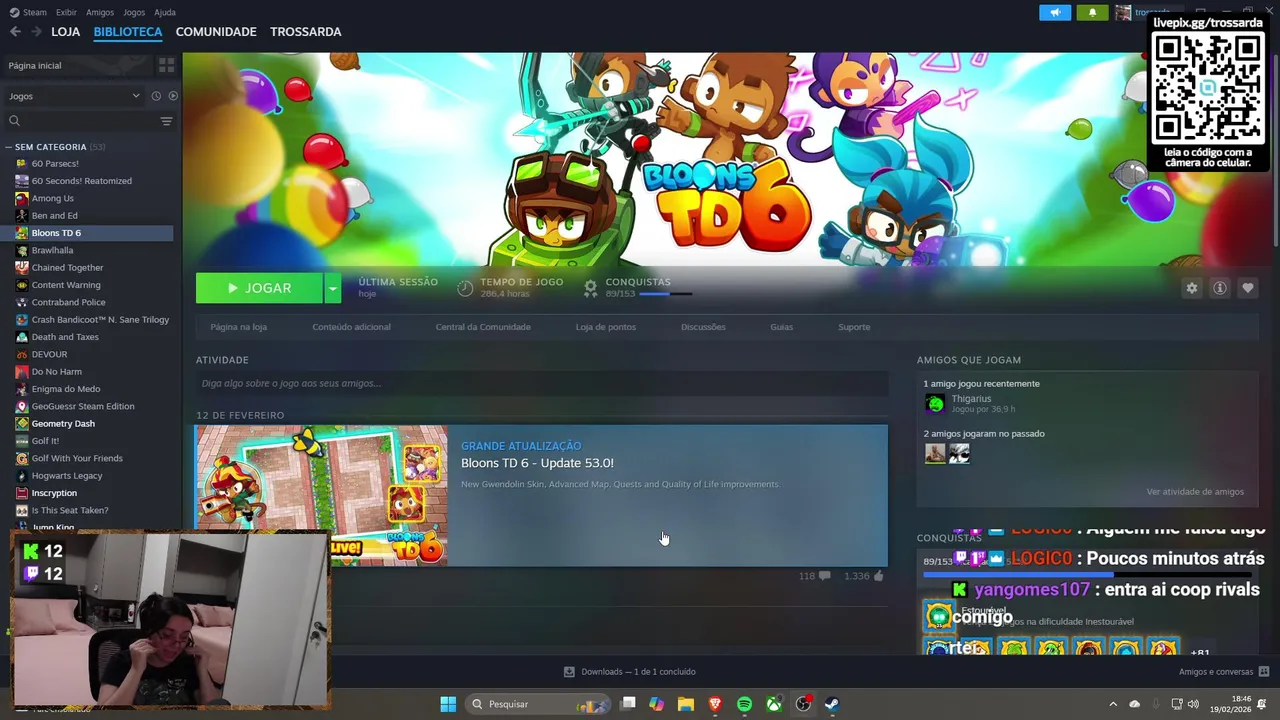1280x720 pixels.
Task: Open Spotify from taskbar
Action: 744,704
